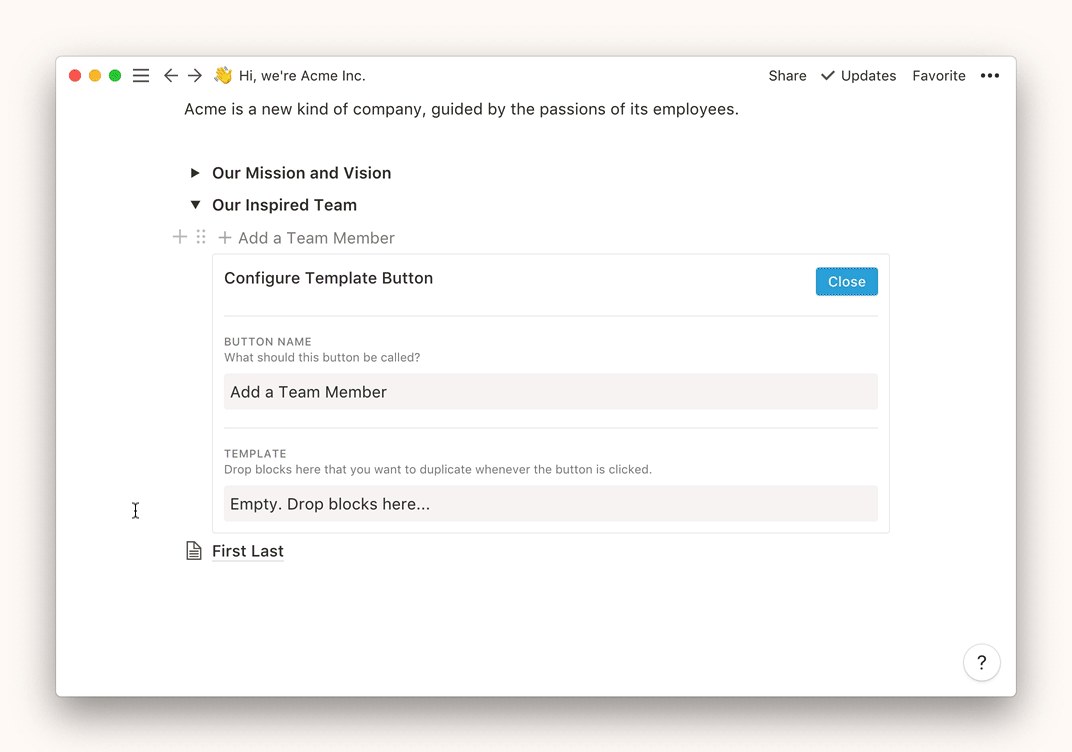The image size is (1072, 752).
Task: Click the document icon beside First Last
Action: pyautogui.click(x=194, y=551)
